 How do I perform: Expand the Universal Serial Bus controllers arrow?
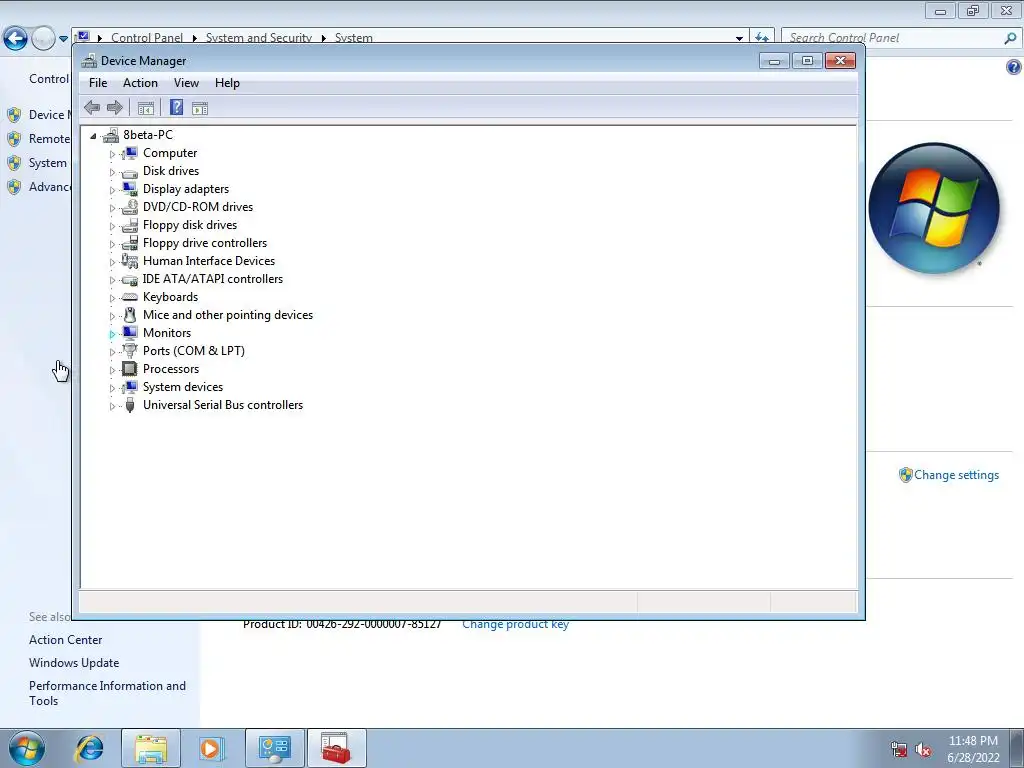point(112,406)
